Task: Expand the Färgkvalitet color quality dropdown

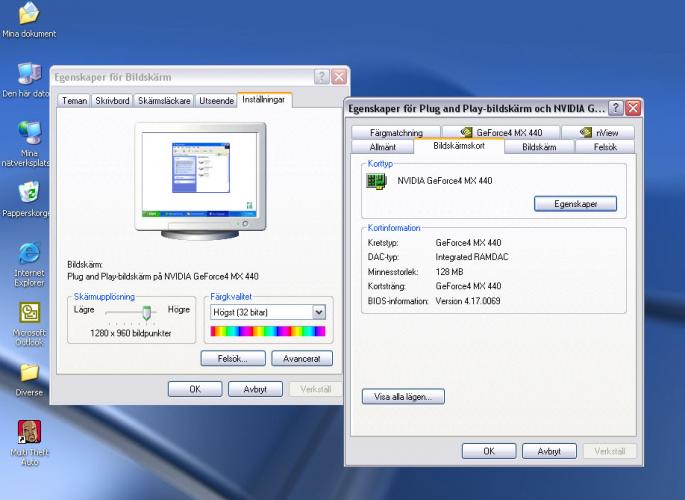Action: pos(319,312)
